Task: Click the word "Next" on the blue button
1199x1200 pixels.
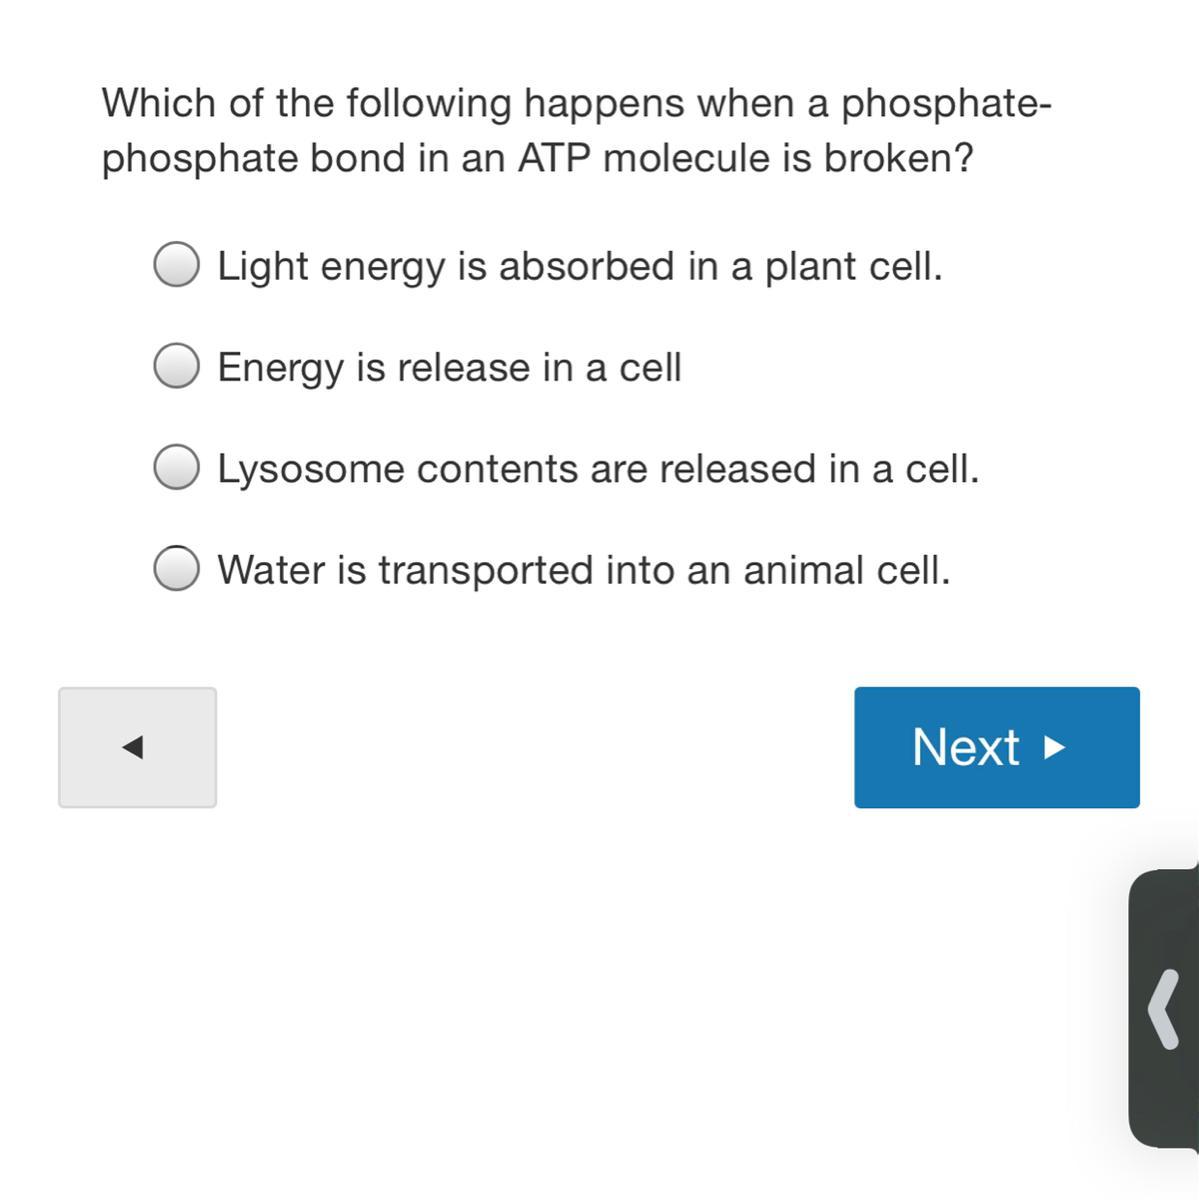Action: coord(965,747)
